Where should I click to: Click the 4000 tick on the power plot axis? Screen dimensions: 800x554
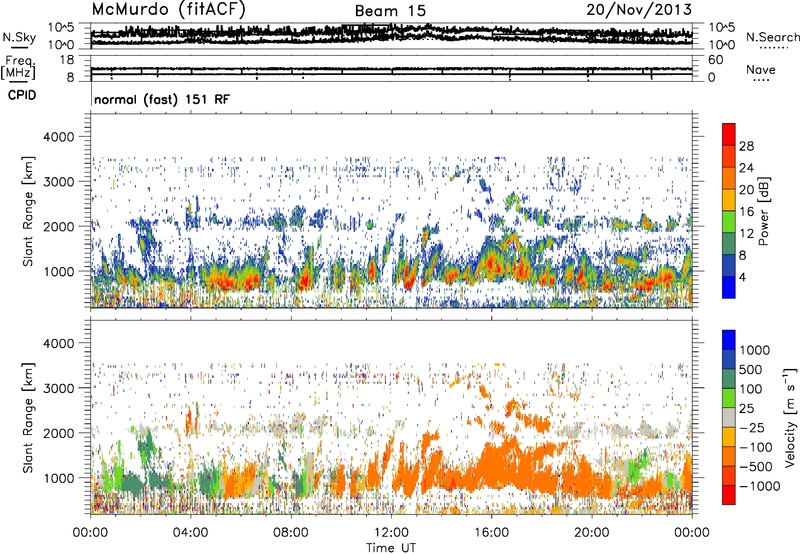click(x=58, y=137)
